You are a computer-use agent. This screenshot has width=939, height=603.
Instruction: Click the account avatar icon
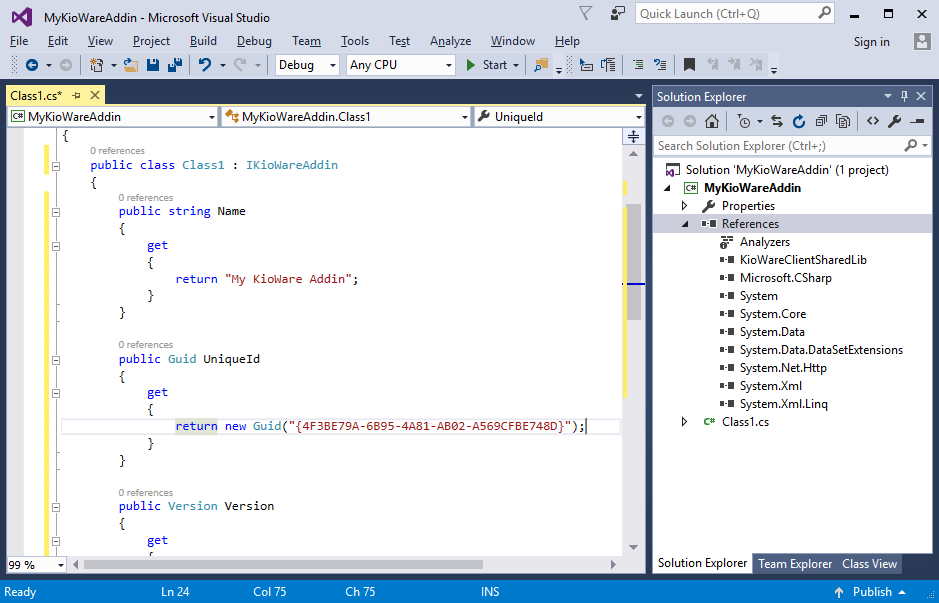tap(922, 41)
